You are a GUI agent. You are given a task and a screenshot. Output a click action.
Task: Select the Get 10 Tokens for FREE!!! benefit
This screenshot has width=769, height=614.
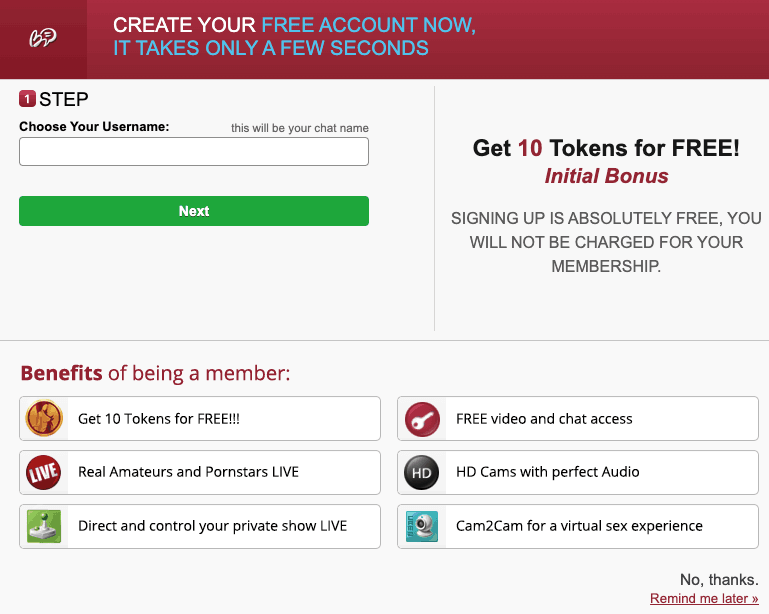click(x=200, y=418)
